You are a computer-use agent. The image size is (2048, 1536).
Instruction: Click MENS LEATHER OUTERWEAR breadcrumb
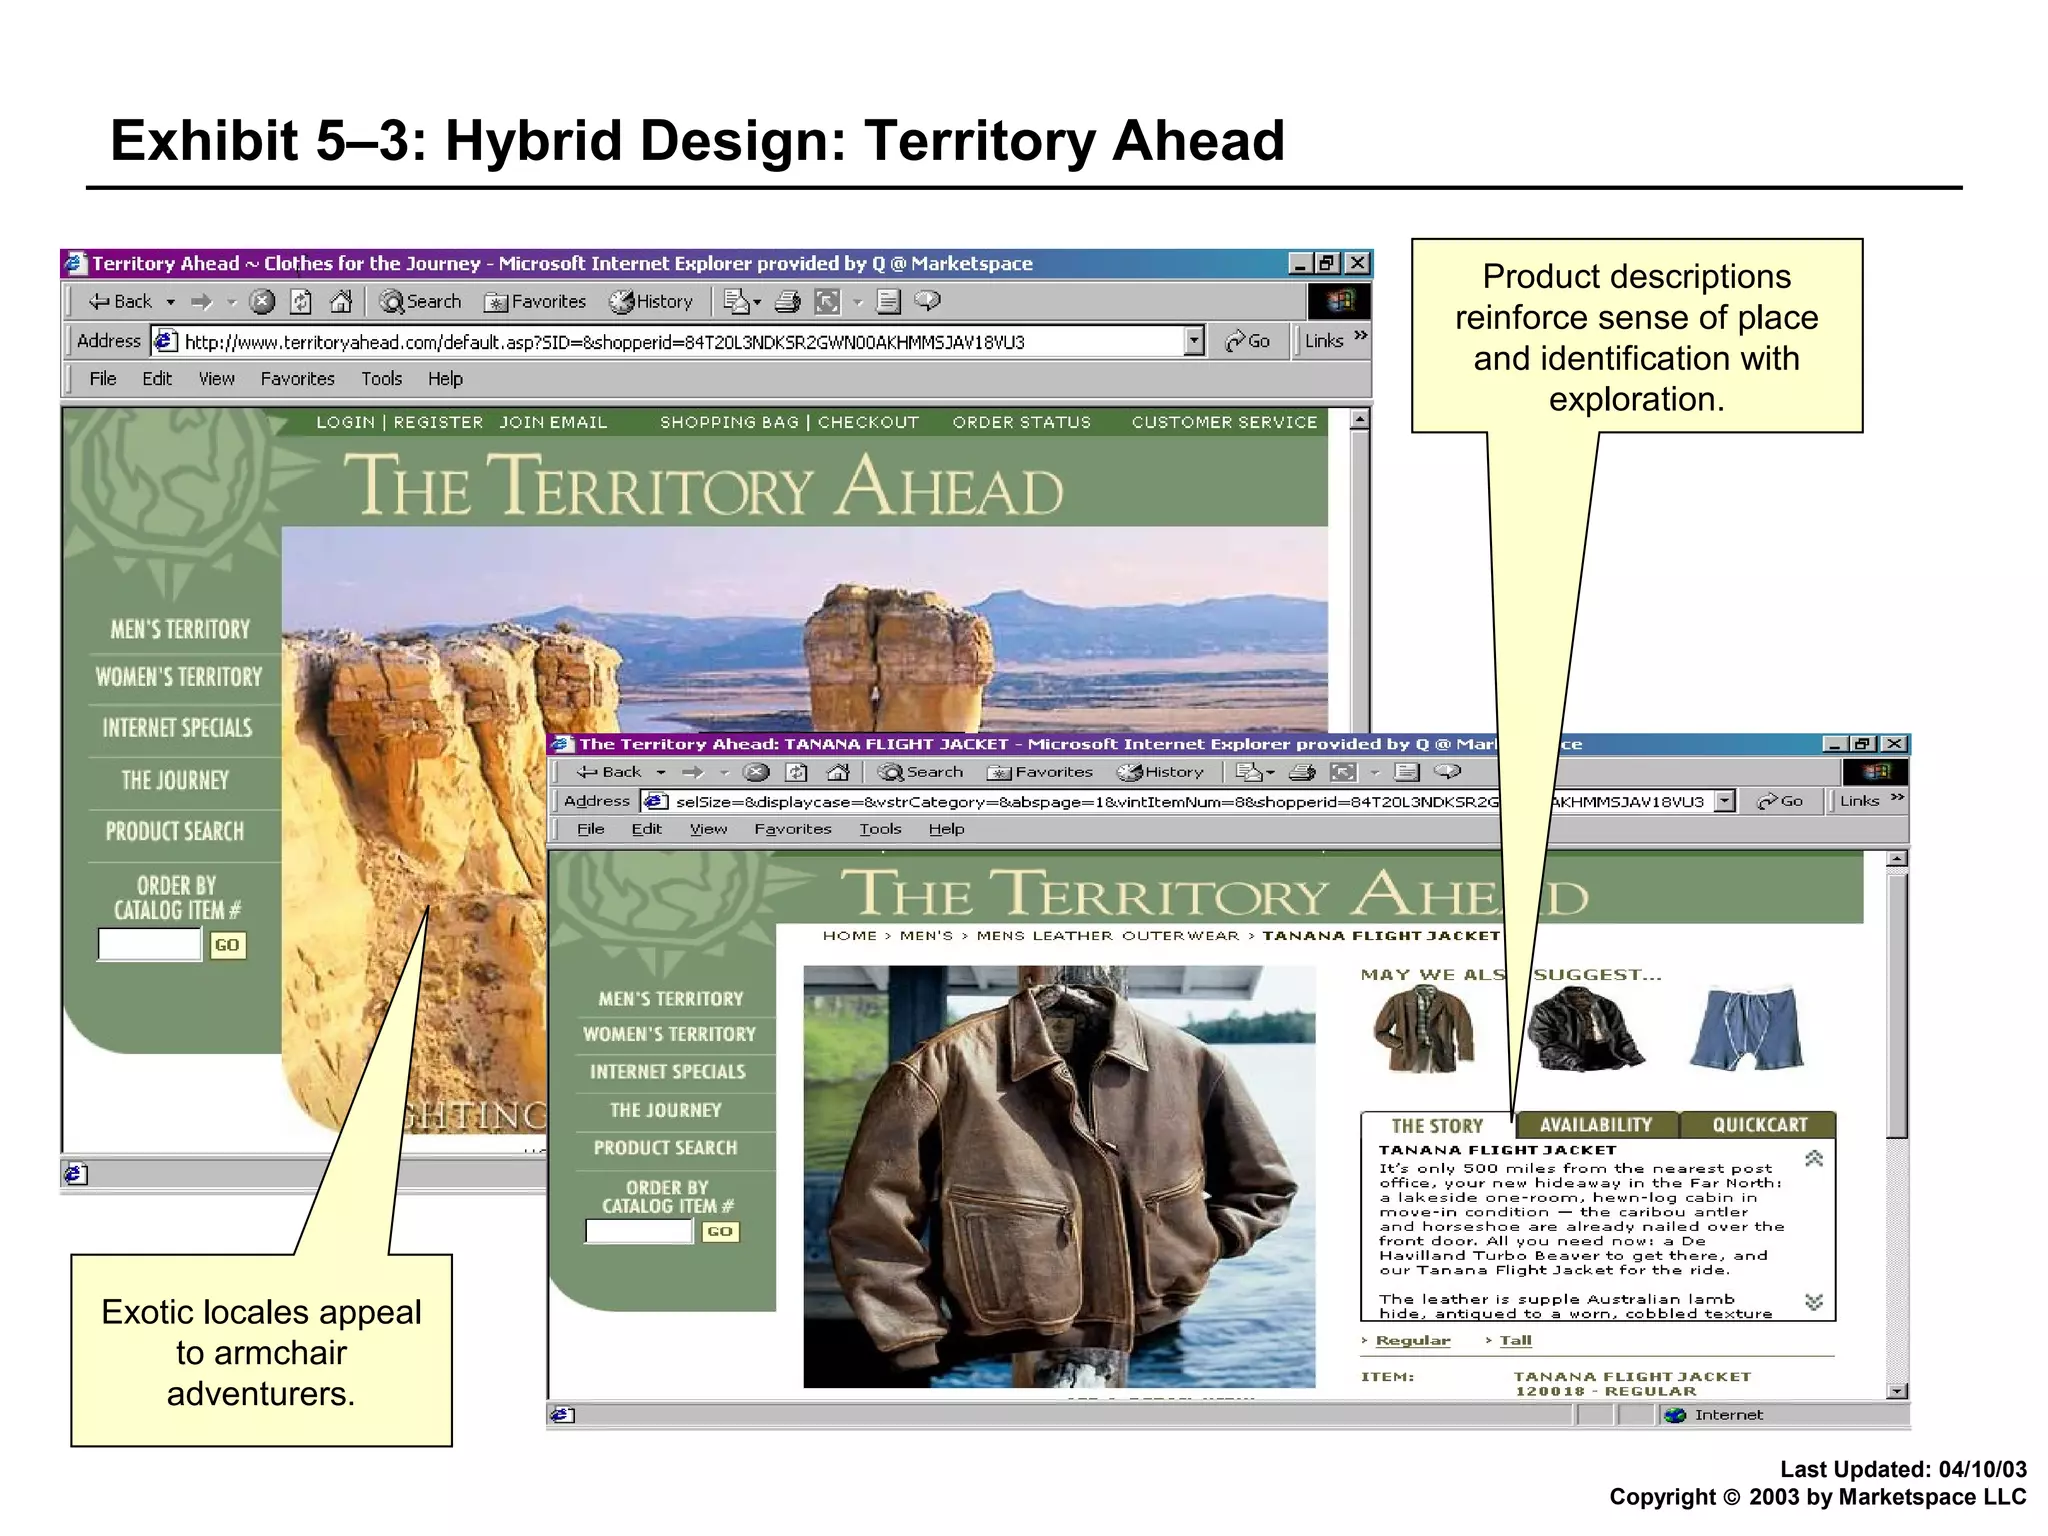click(x=1107, y=936)
